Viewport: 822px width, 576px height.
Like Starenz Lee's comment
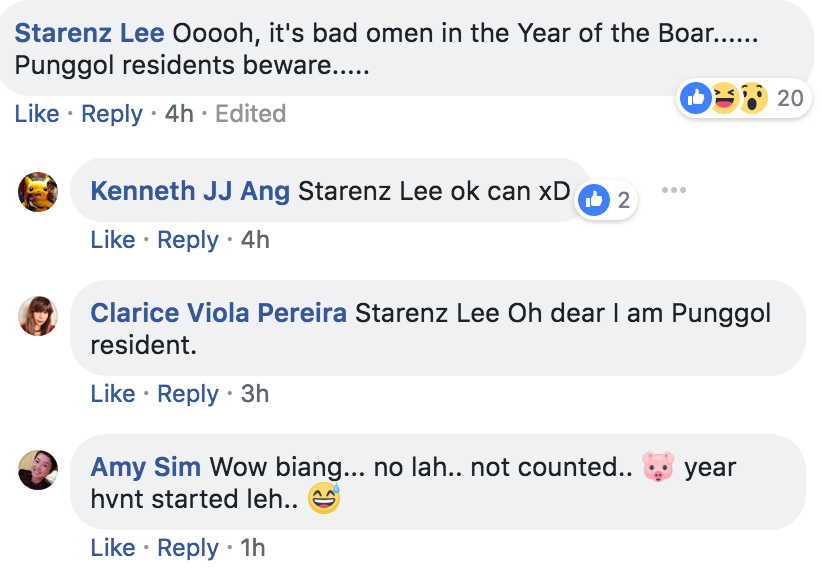[37, 114]
